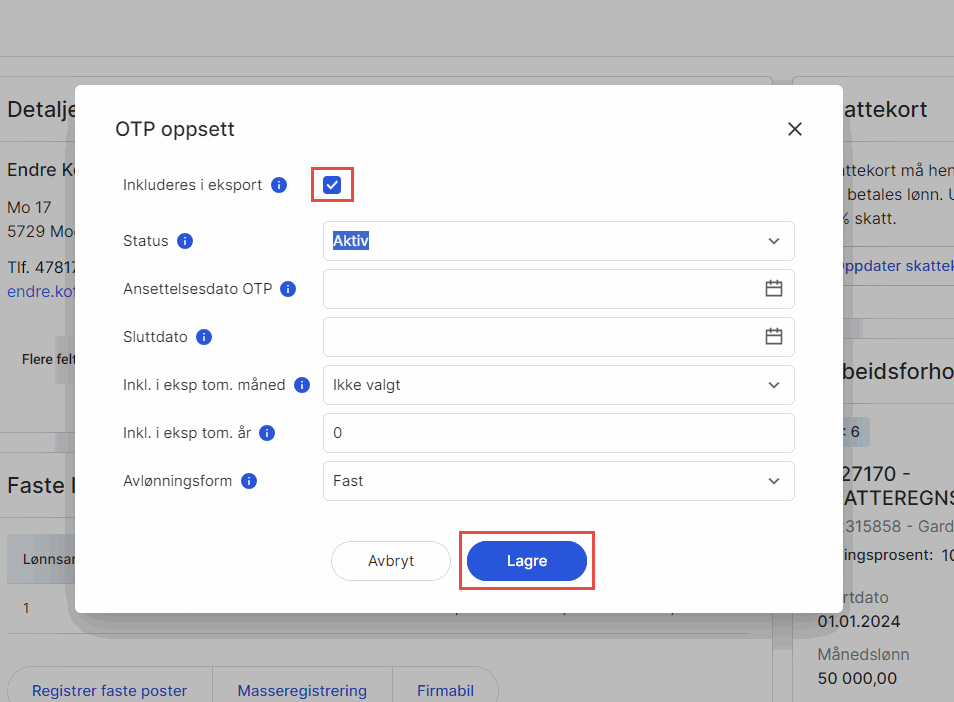
Task: Uncheck the Inkluderes i eksport checkbox
Action: coord(333,185)
